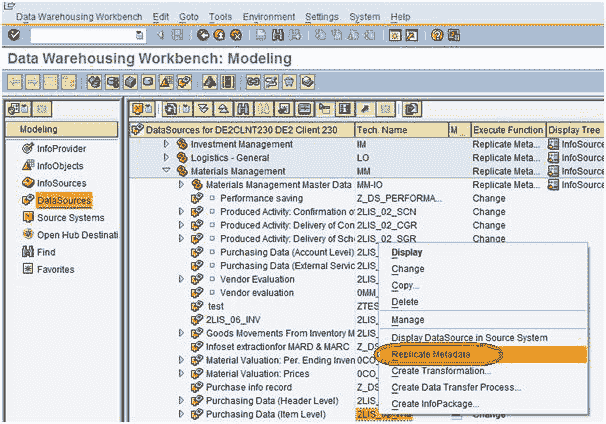Click the trash can icon in application toolbar
The width and height of the screenshot is (606, 424).
[x=289, y=82]
